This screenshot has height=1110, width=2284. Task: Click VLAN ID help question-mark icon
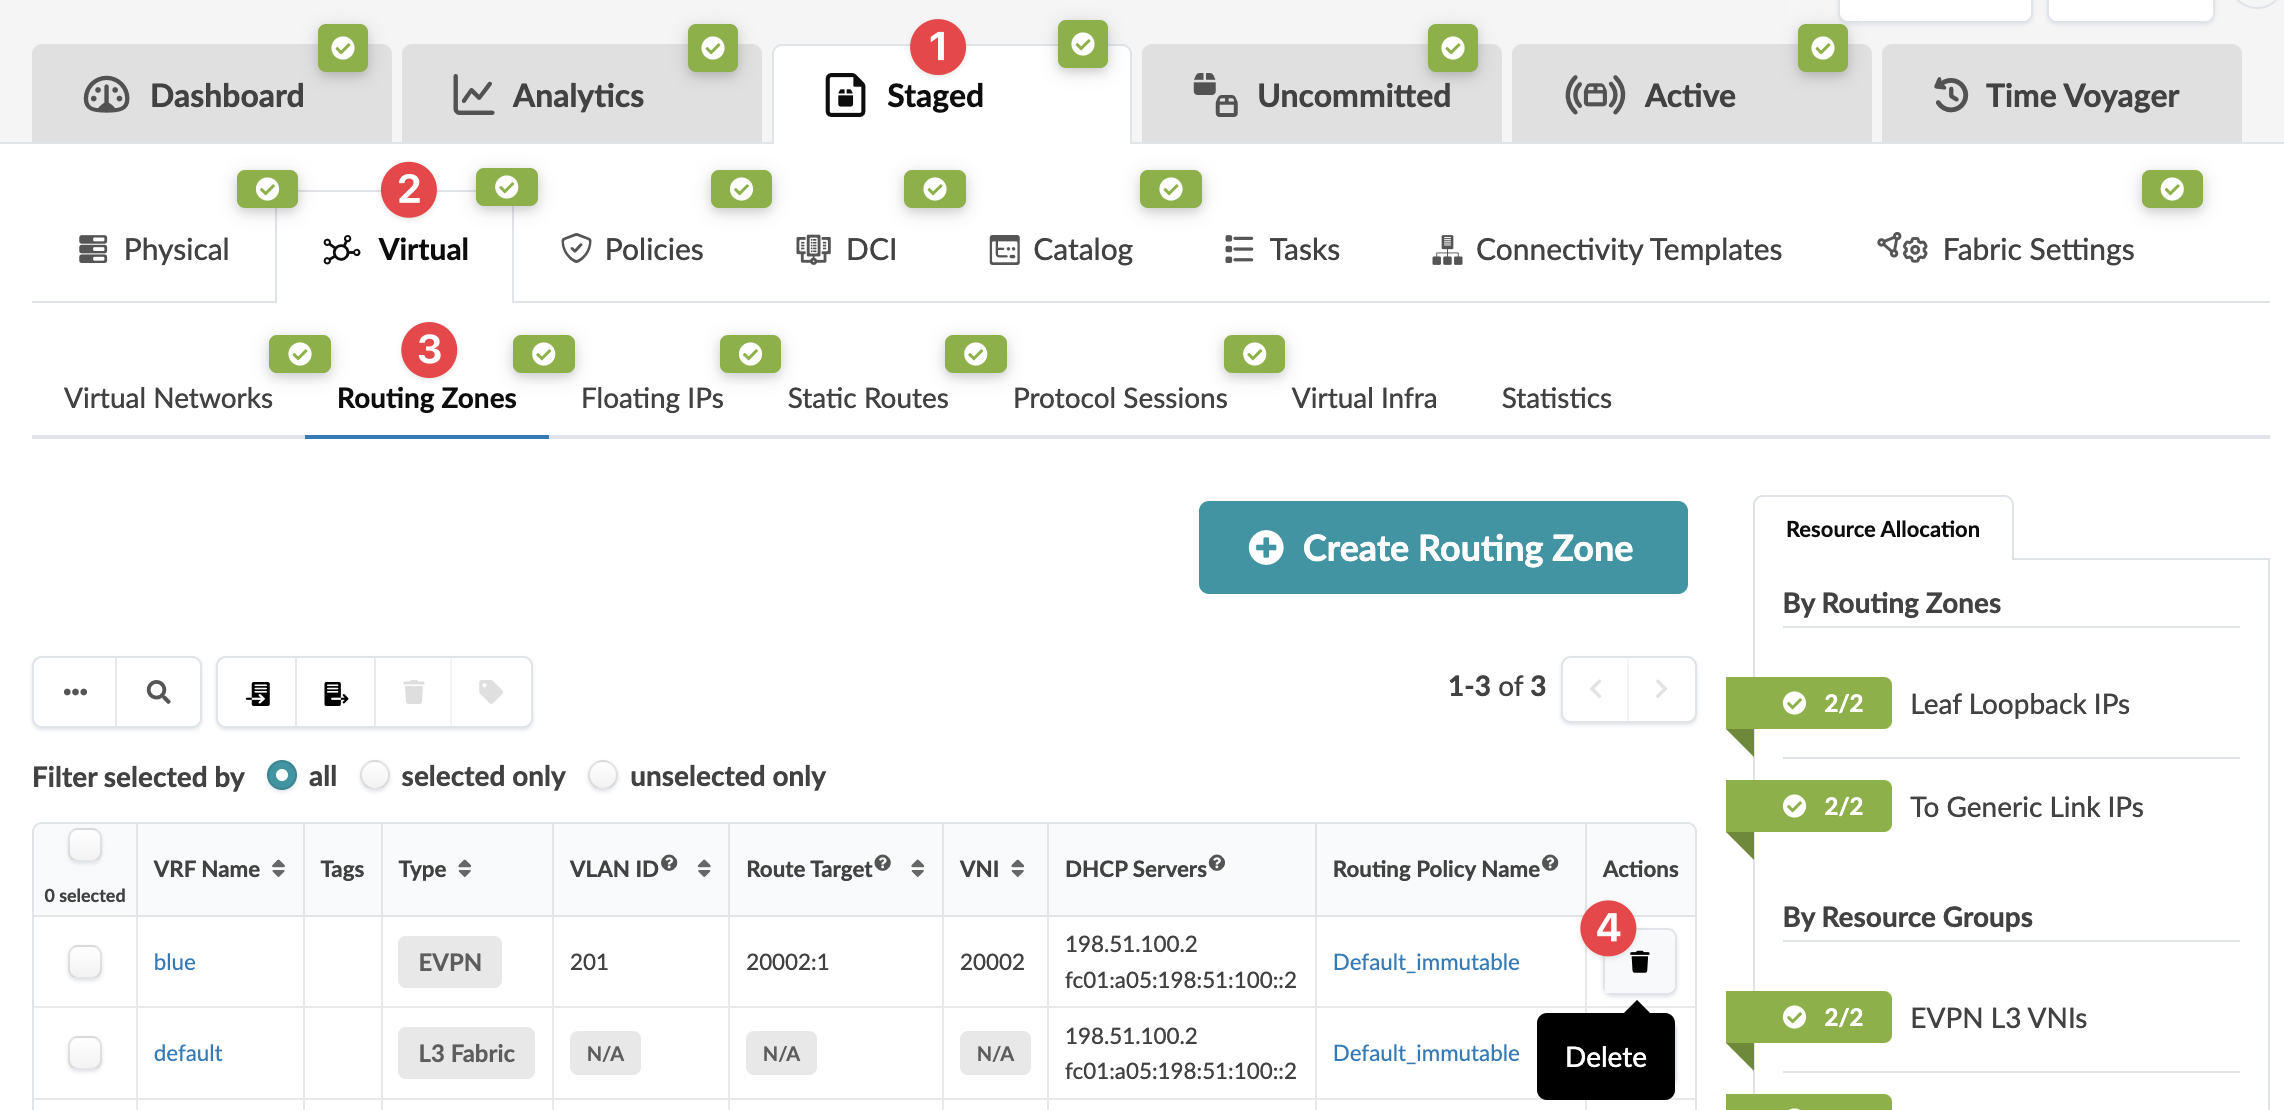click(x=669, y=863)
